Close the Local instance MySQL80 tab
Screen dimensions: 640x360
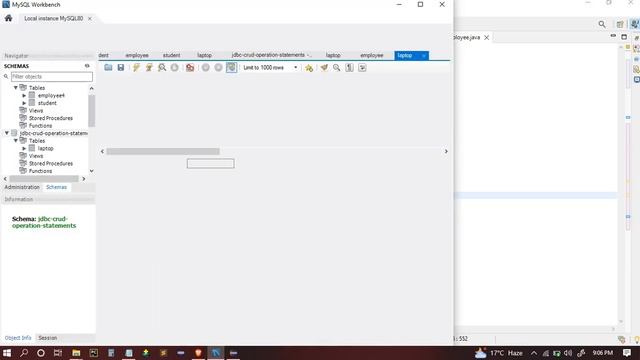click(90, 18)
